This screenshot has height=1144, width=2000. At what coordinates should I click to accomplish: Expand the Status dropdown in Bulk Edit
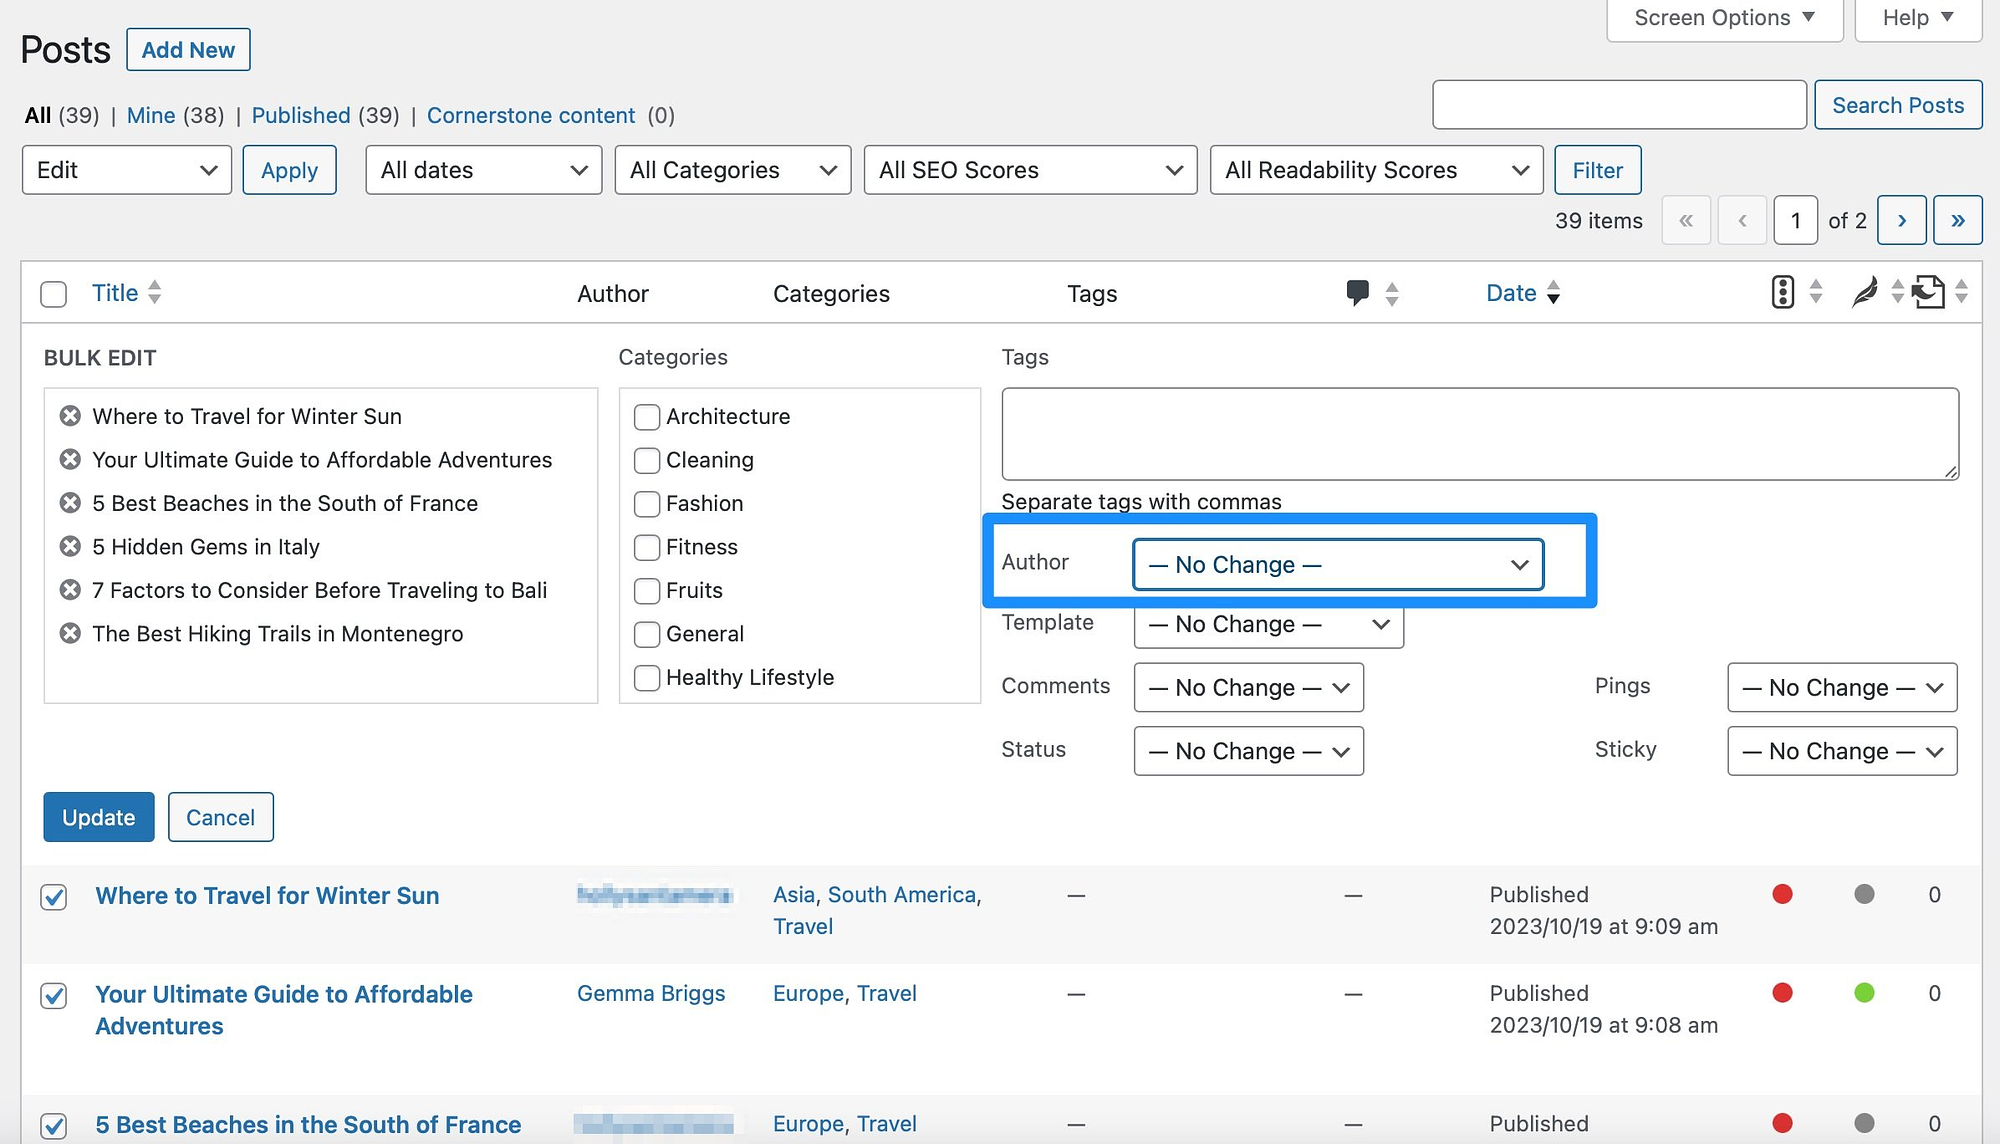[x=1246, y=750]
